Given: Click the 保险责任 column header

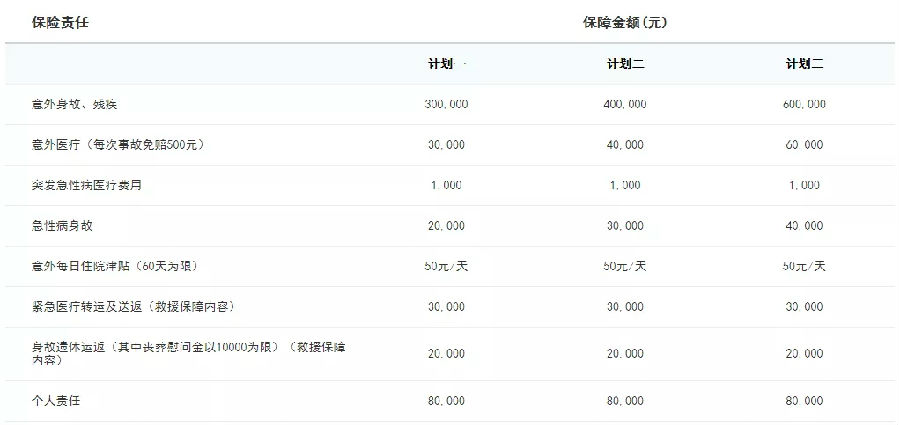Looking at the screenshot, I should [61, 21].
